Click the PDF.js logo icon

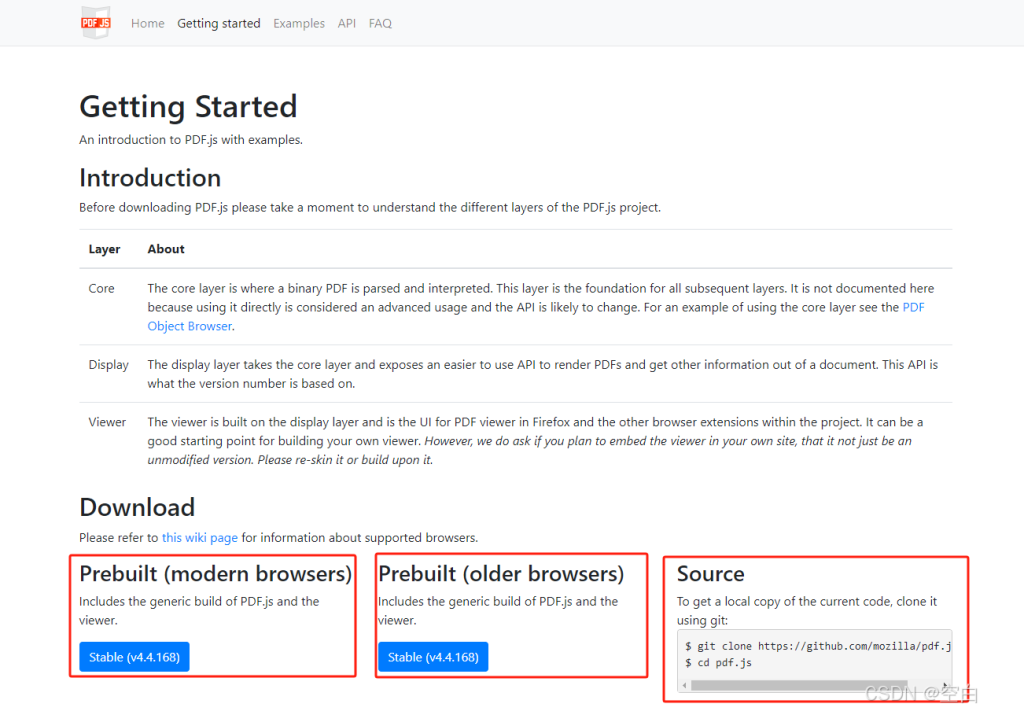click(x=96, y=23)
